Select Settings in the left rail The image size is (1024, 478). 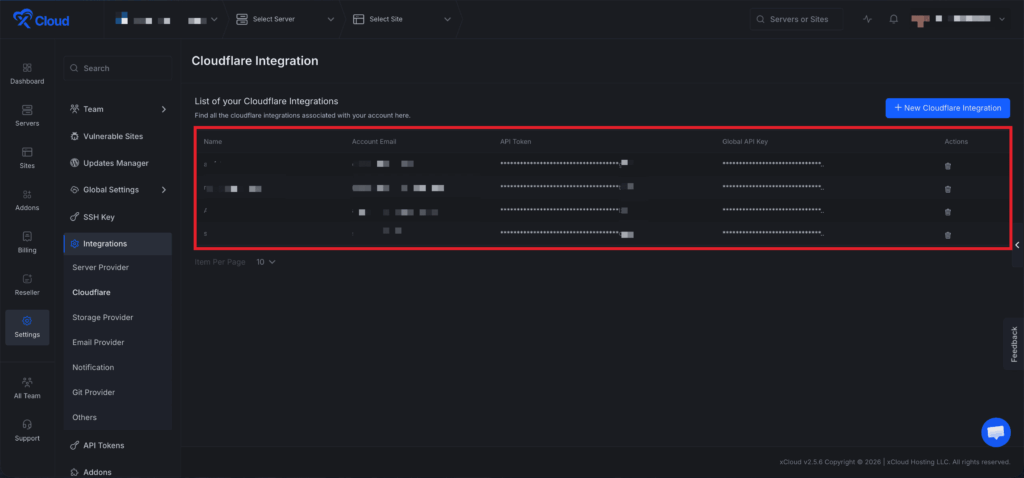(x=27, y=327)
